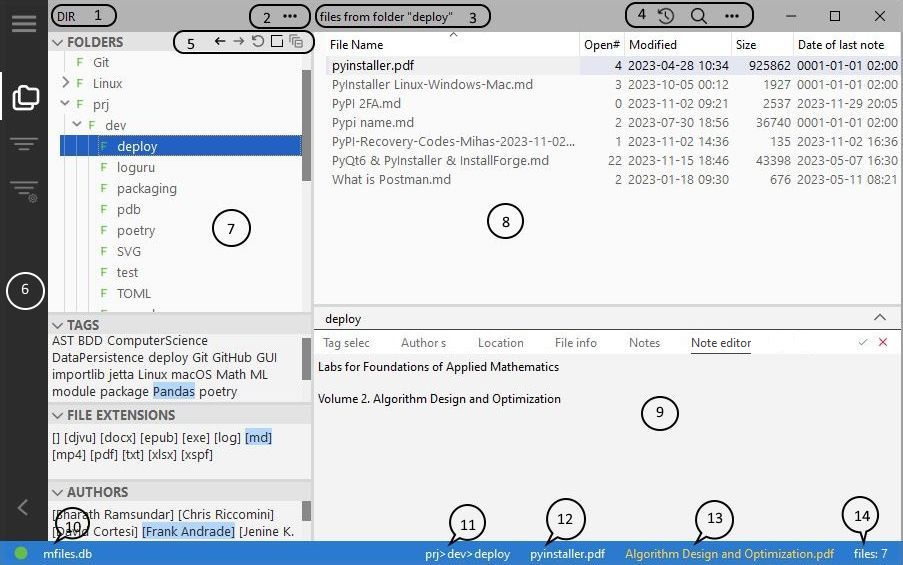
Task: Cancel note edit with the red X
Action: click(883, 342)
